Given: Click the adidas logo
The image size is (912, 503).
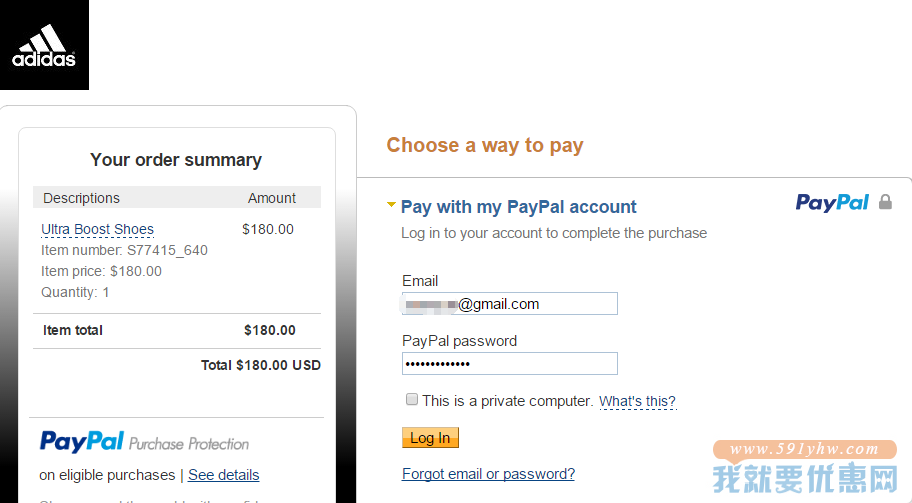Looking at the screenshot, I should pyautogui.click(x=44, y=45).
